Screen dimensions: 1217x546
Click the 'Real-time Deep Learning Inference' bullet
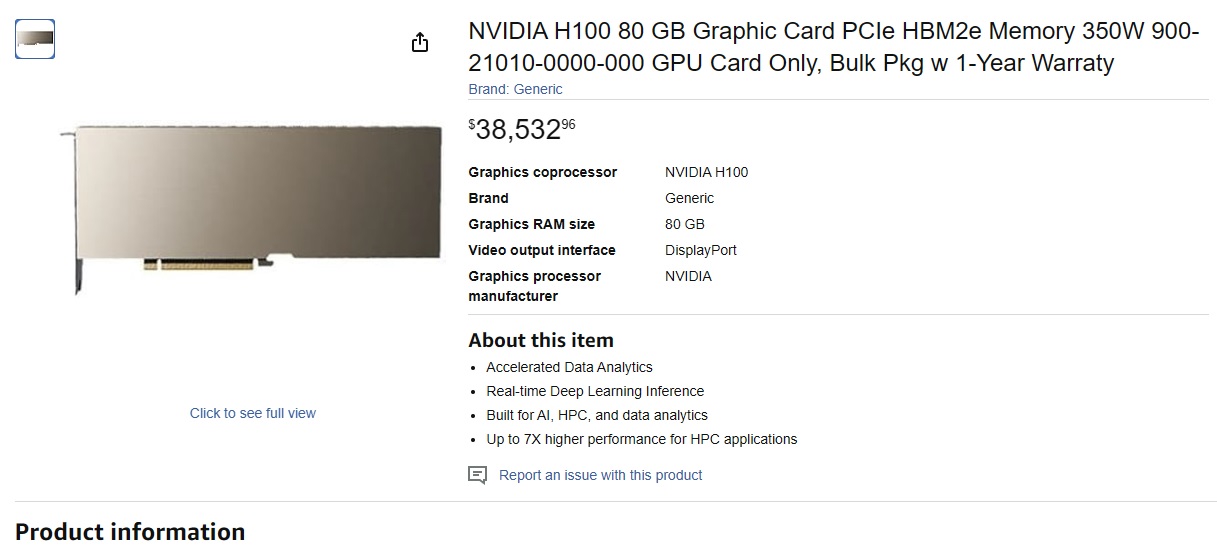pos(594,391)
